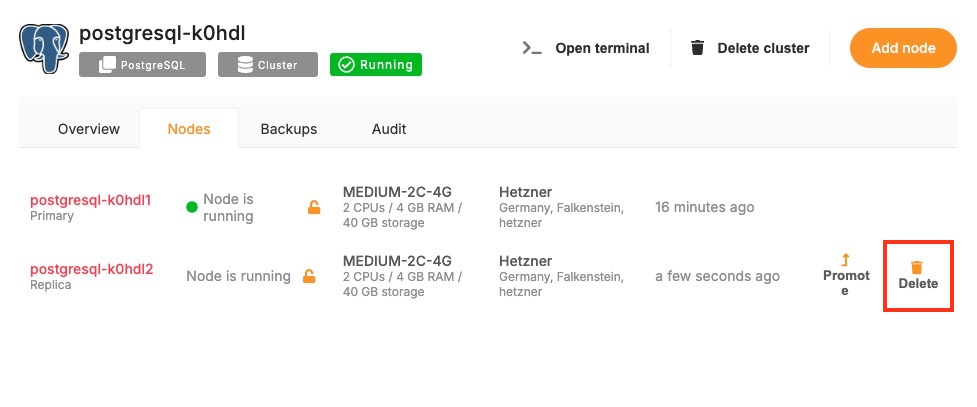The image size is (977, 407).
Task: Go to the Audit tab
Action: pos(389,129)
